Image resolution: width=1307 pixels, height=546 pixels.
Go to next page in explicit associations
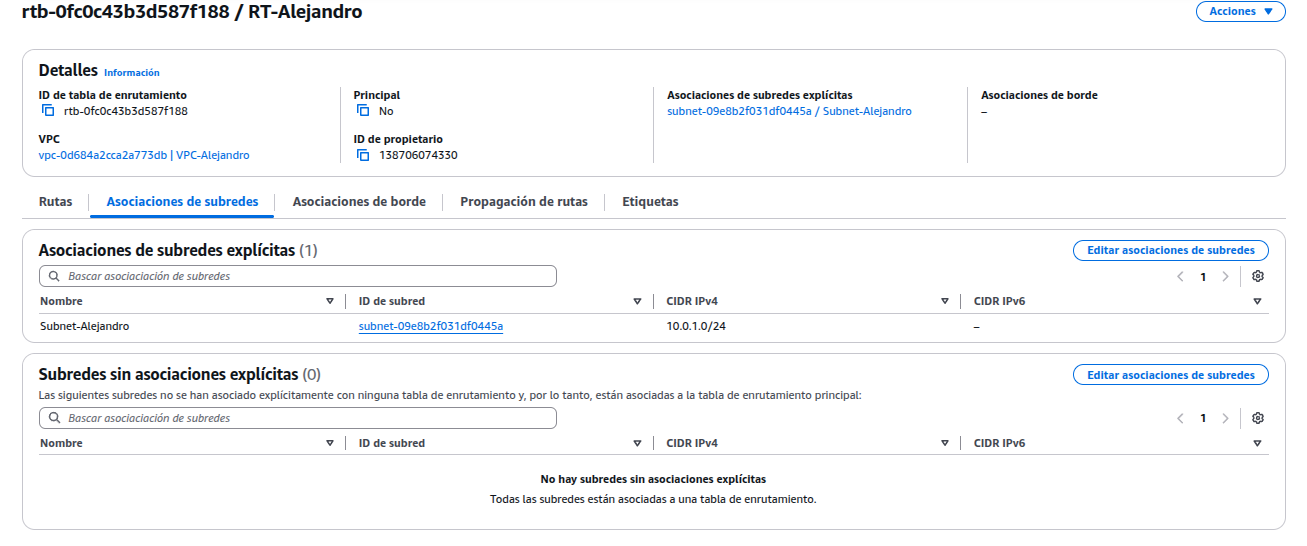point(1225,277)
